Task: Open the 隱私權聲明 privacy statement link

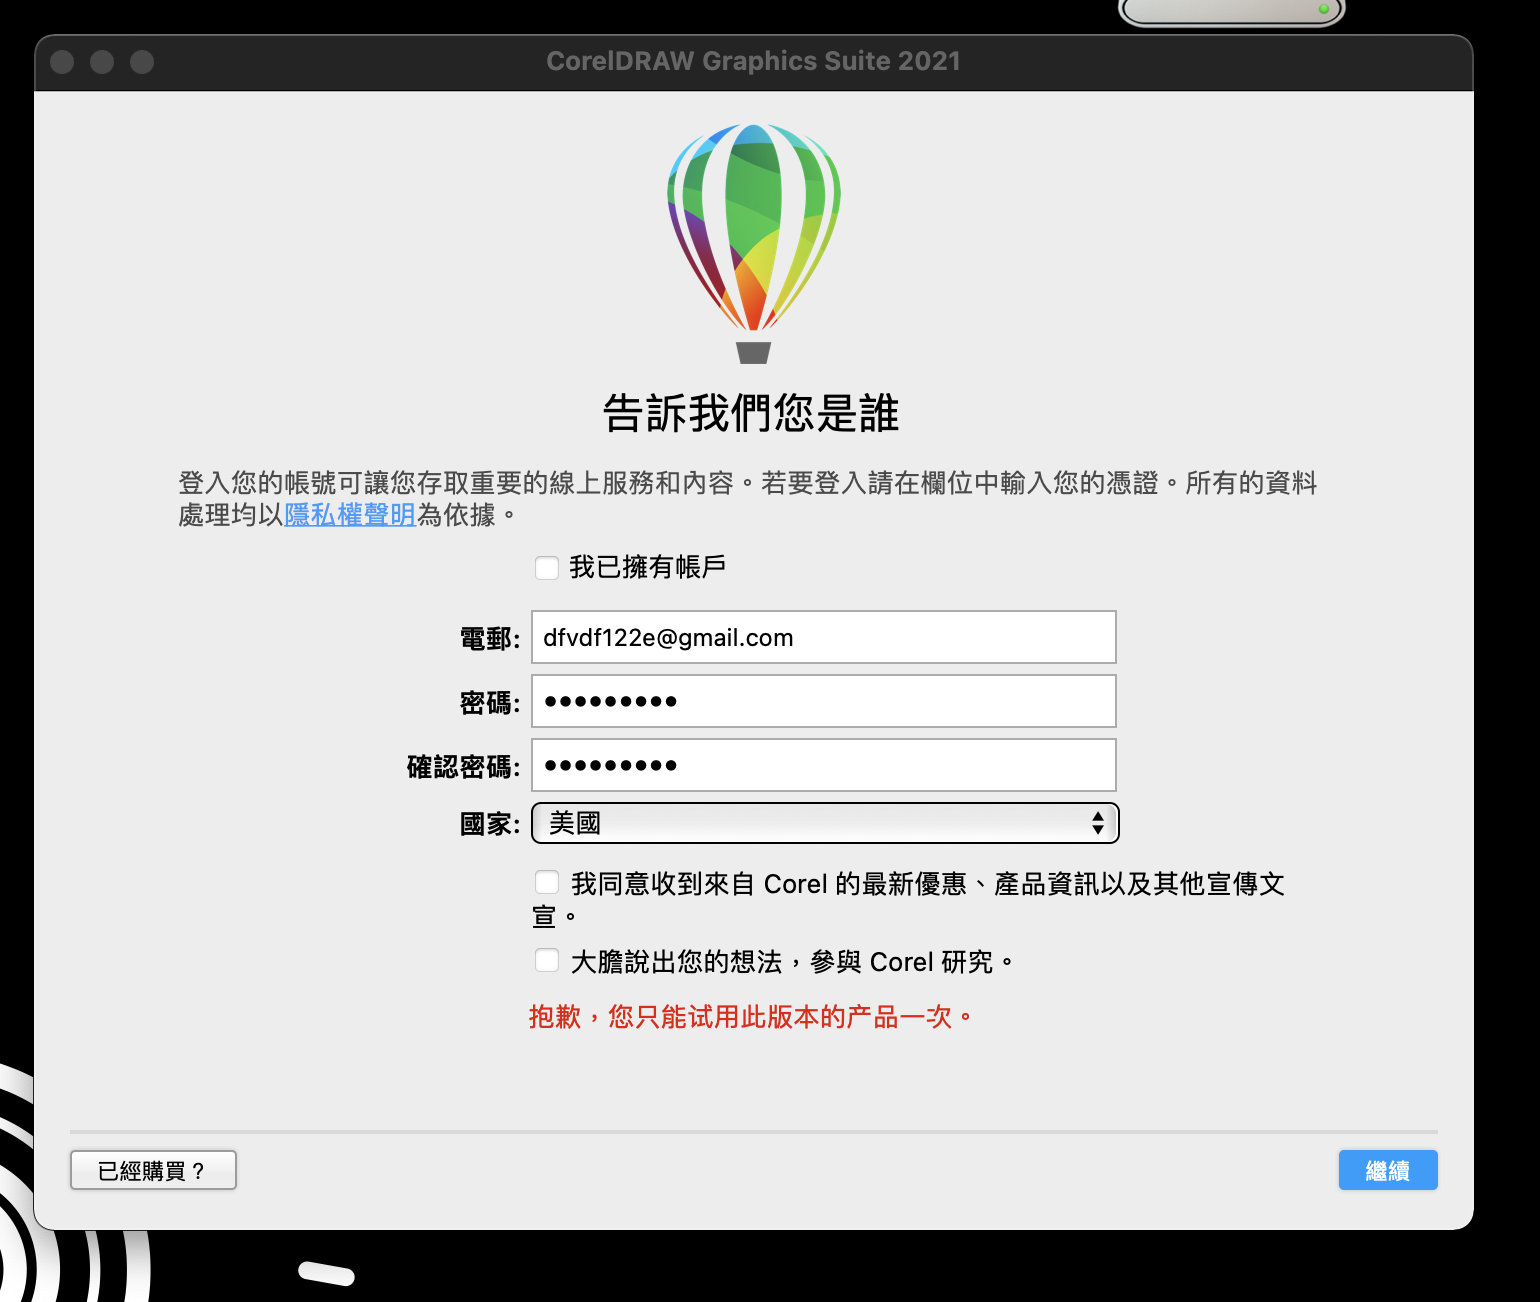Action: click(x=349, y=516)
